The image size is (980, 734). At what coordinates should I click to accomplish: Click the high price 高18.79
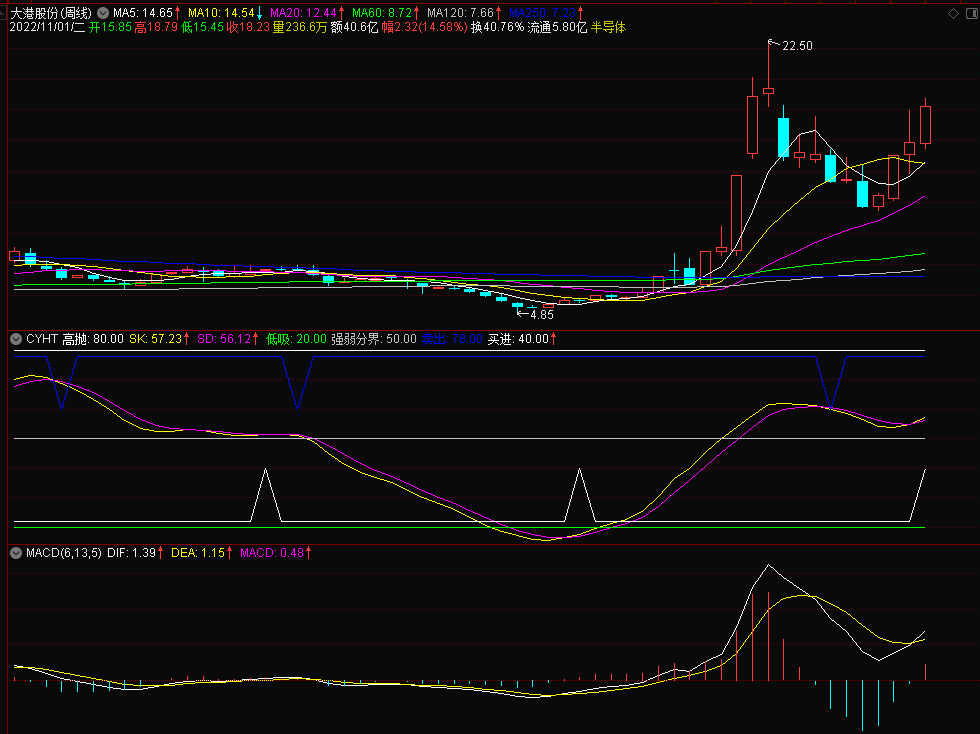156,27
